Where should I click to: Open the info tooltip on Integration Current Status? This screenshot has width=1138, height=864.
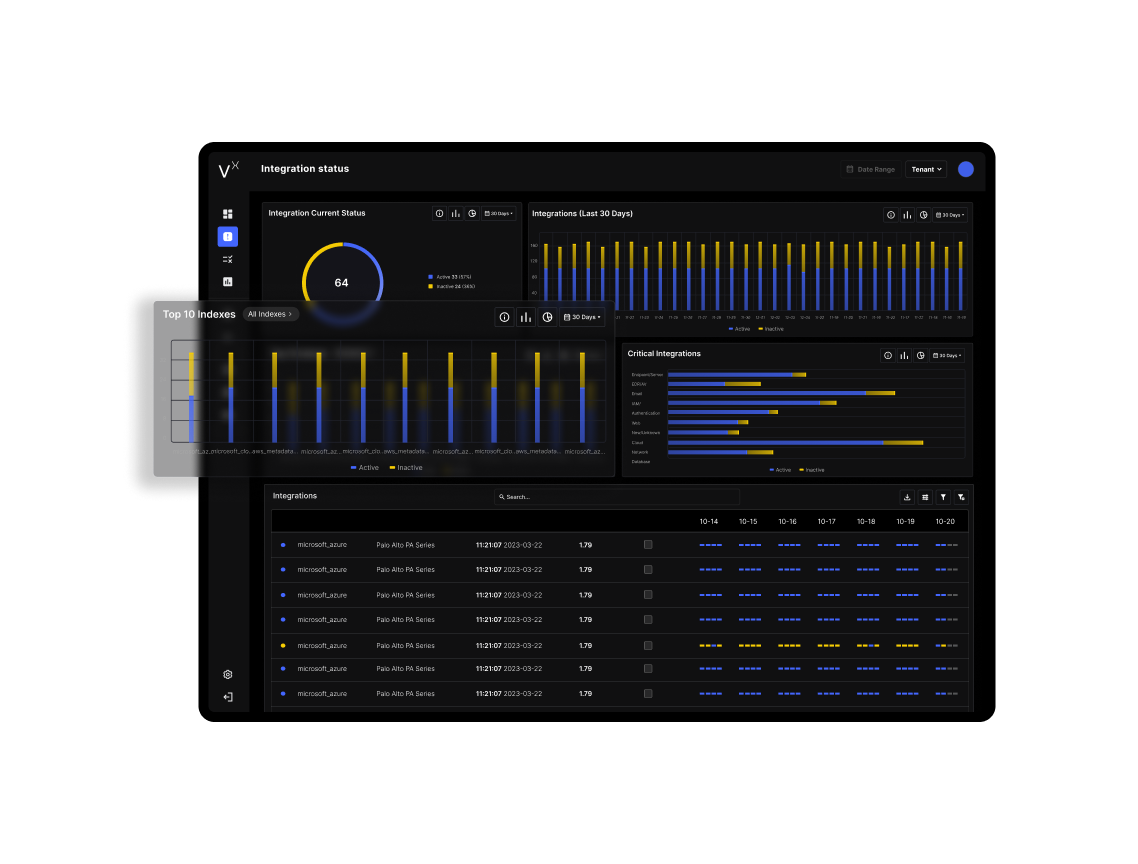[439, 213]
